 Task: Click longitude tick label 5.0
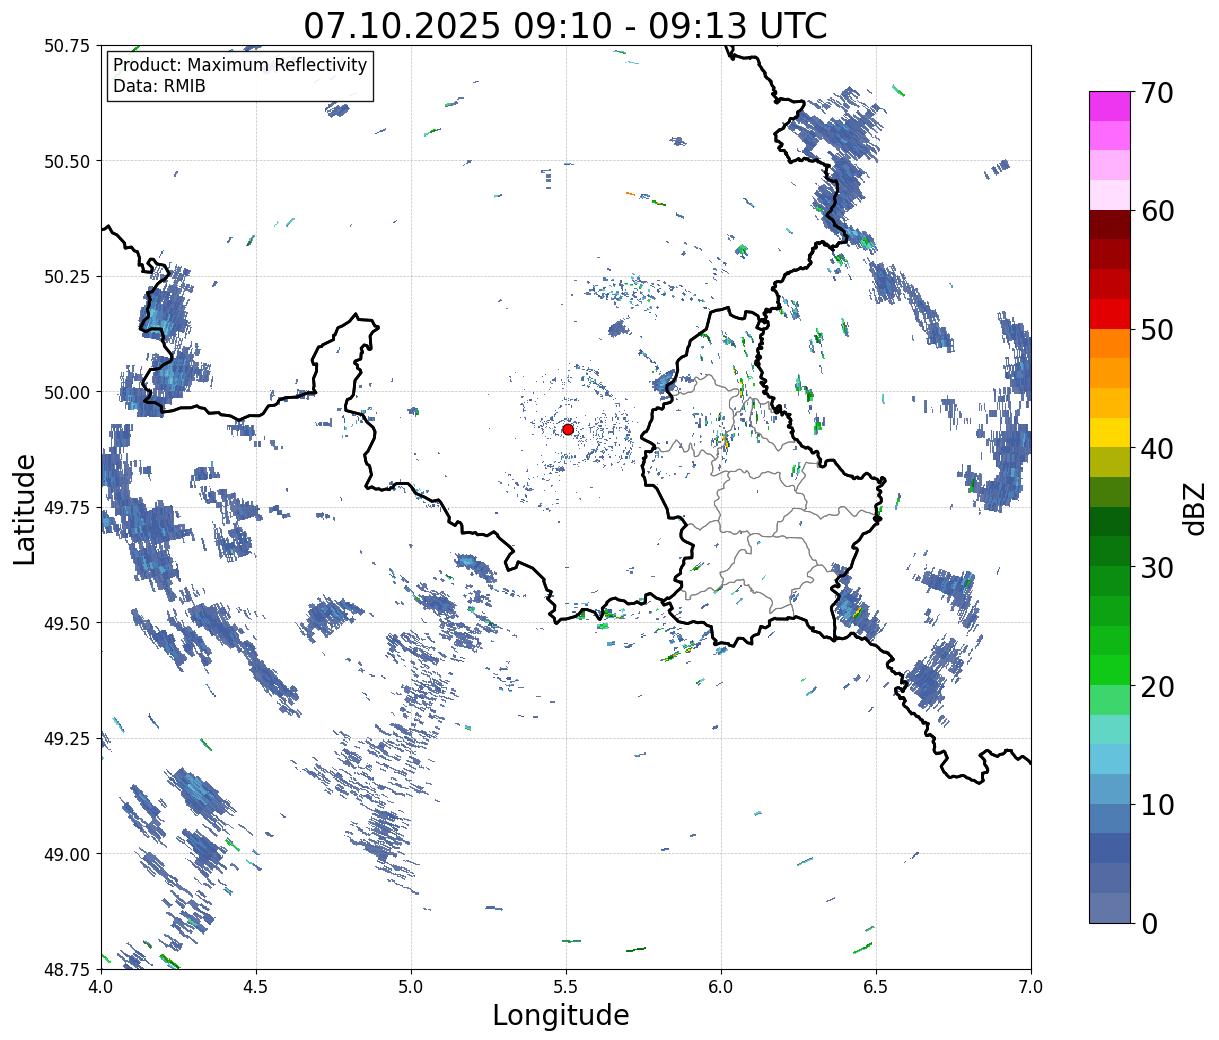411,986
